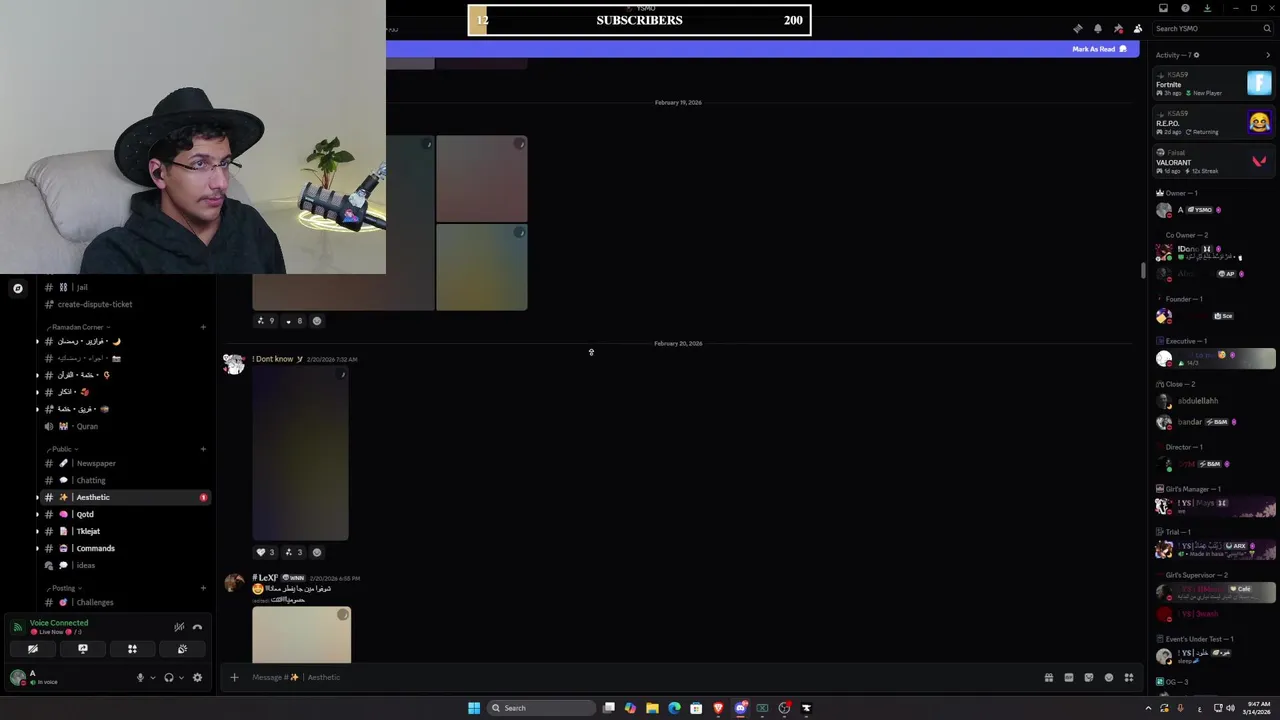Add channel to Public category
Screen dimensions: 1280x720
203,449
